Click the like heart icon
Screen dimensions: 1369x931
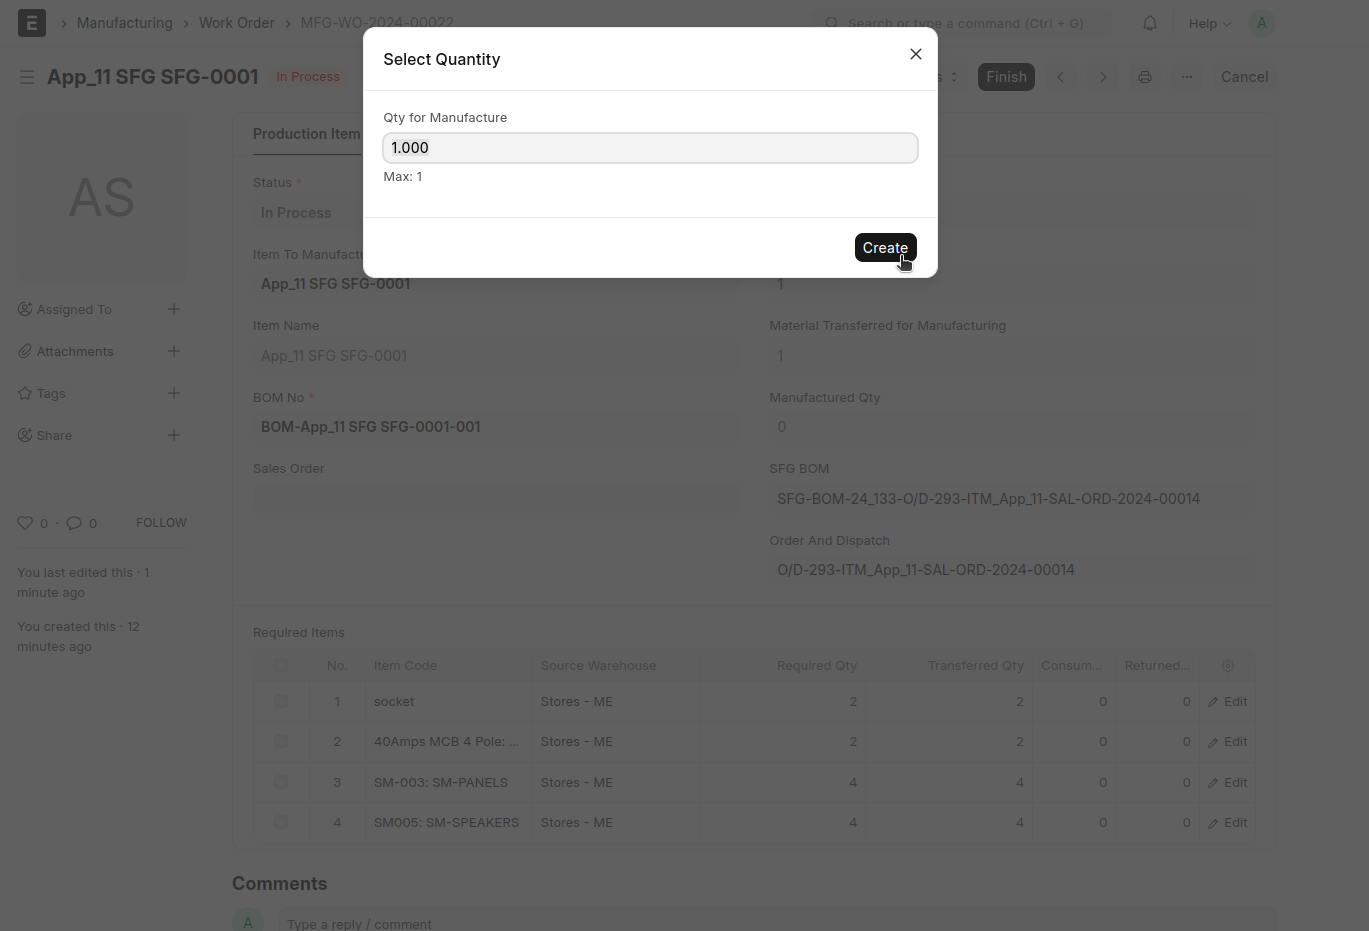point(25,523)
